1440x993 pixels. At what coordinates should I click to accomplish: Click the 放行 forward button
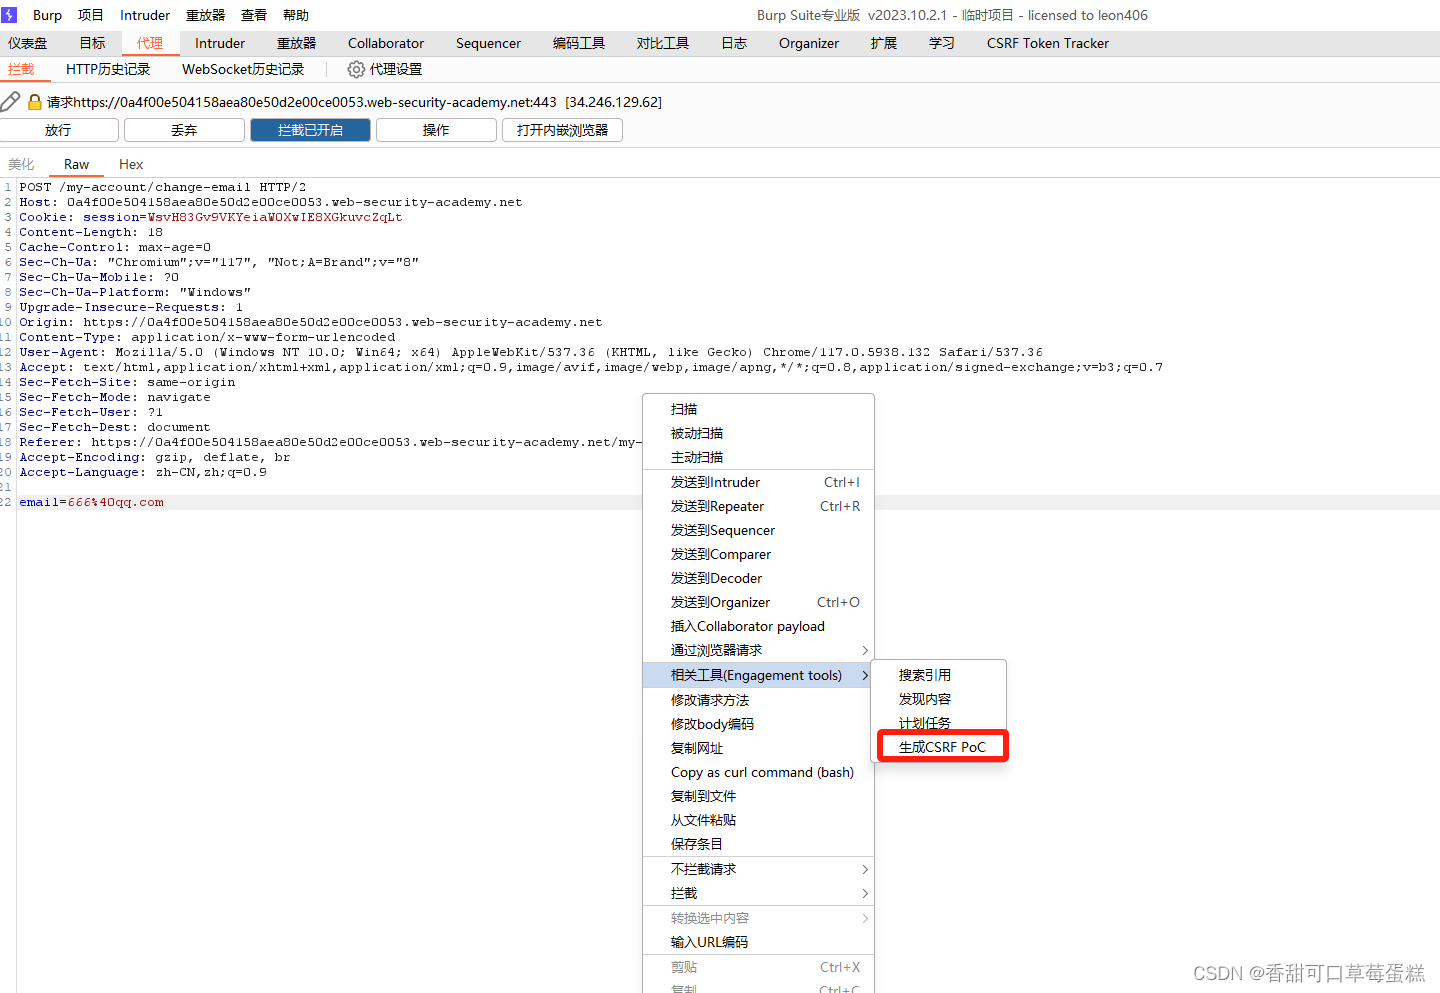coord(58,130)
